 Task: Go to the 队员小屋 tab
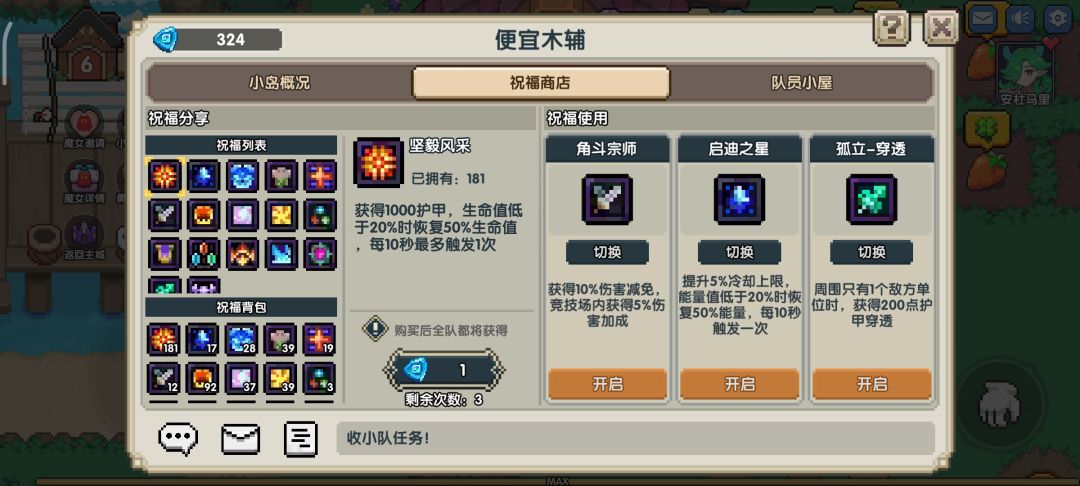pyautogui.click(x=802, y=83)
